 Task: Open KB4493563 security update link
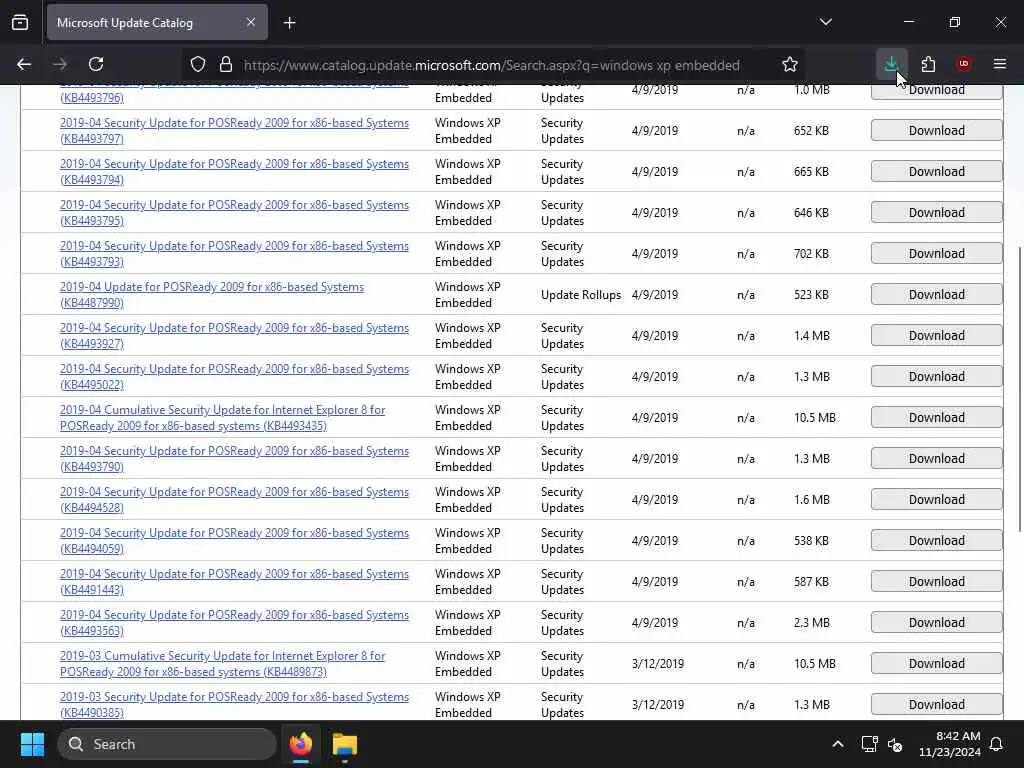coord(234,623)
